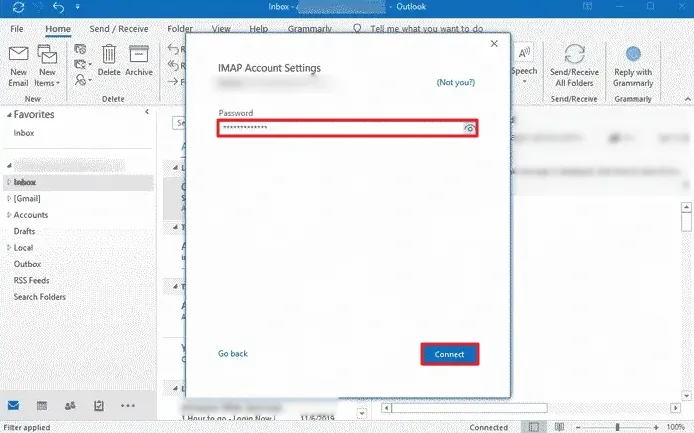Collapse the Favorites section
Image resolution: width=694 pixels, height=433 pixels.
[x=9, y=115]
